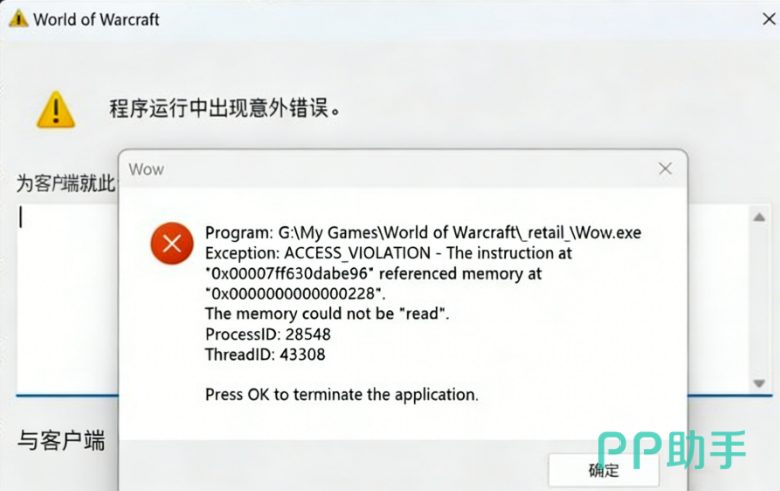The width and height of the screenshot is (780, 491).
Task: Click the World of Warcraft window title text
Action: (96, 19)
